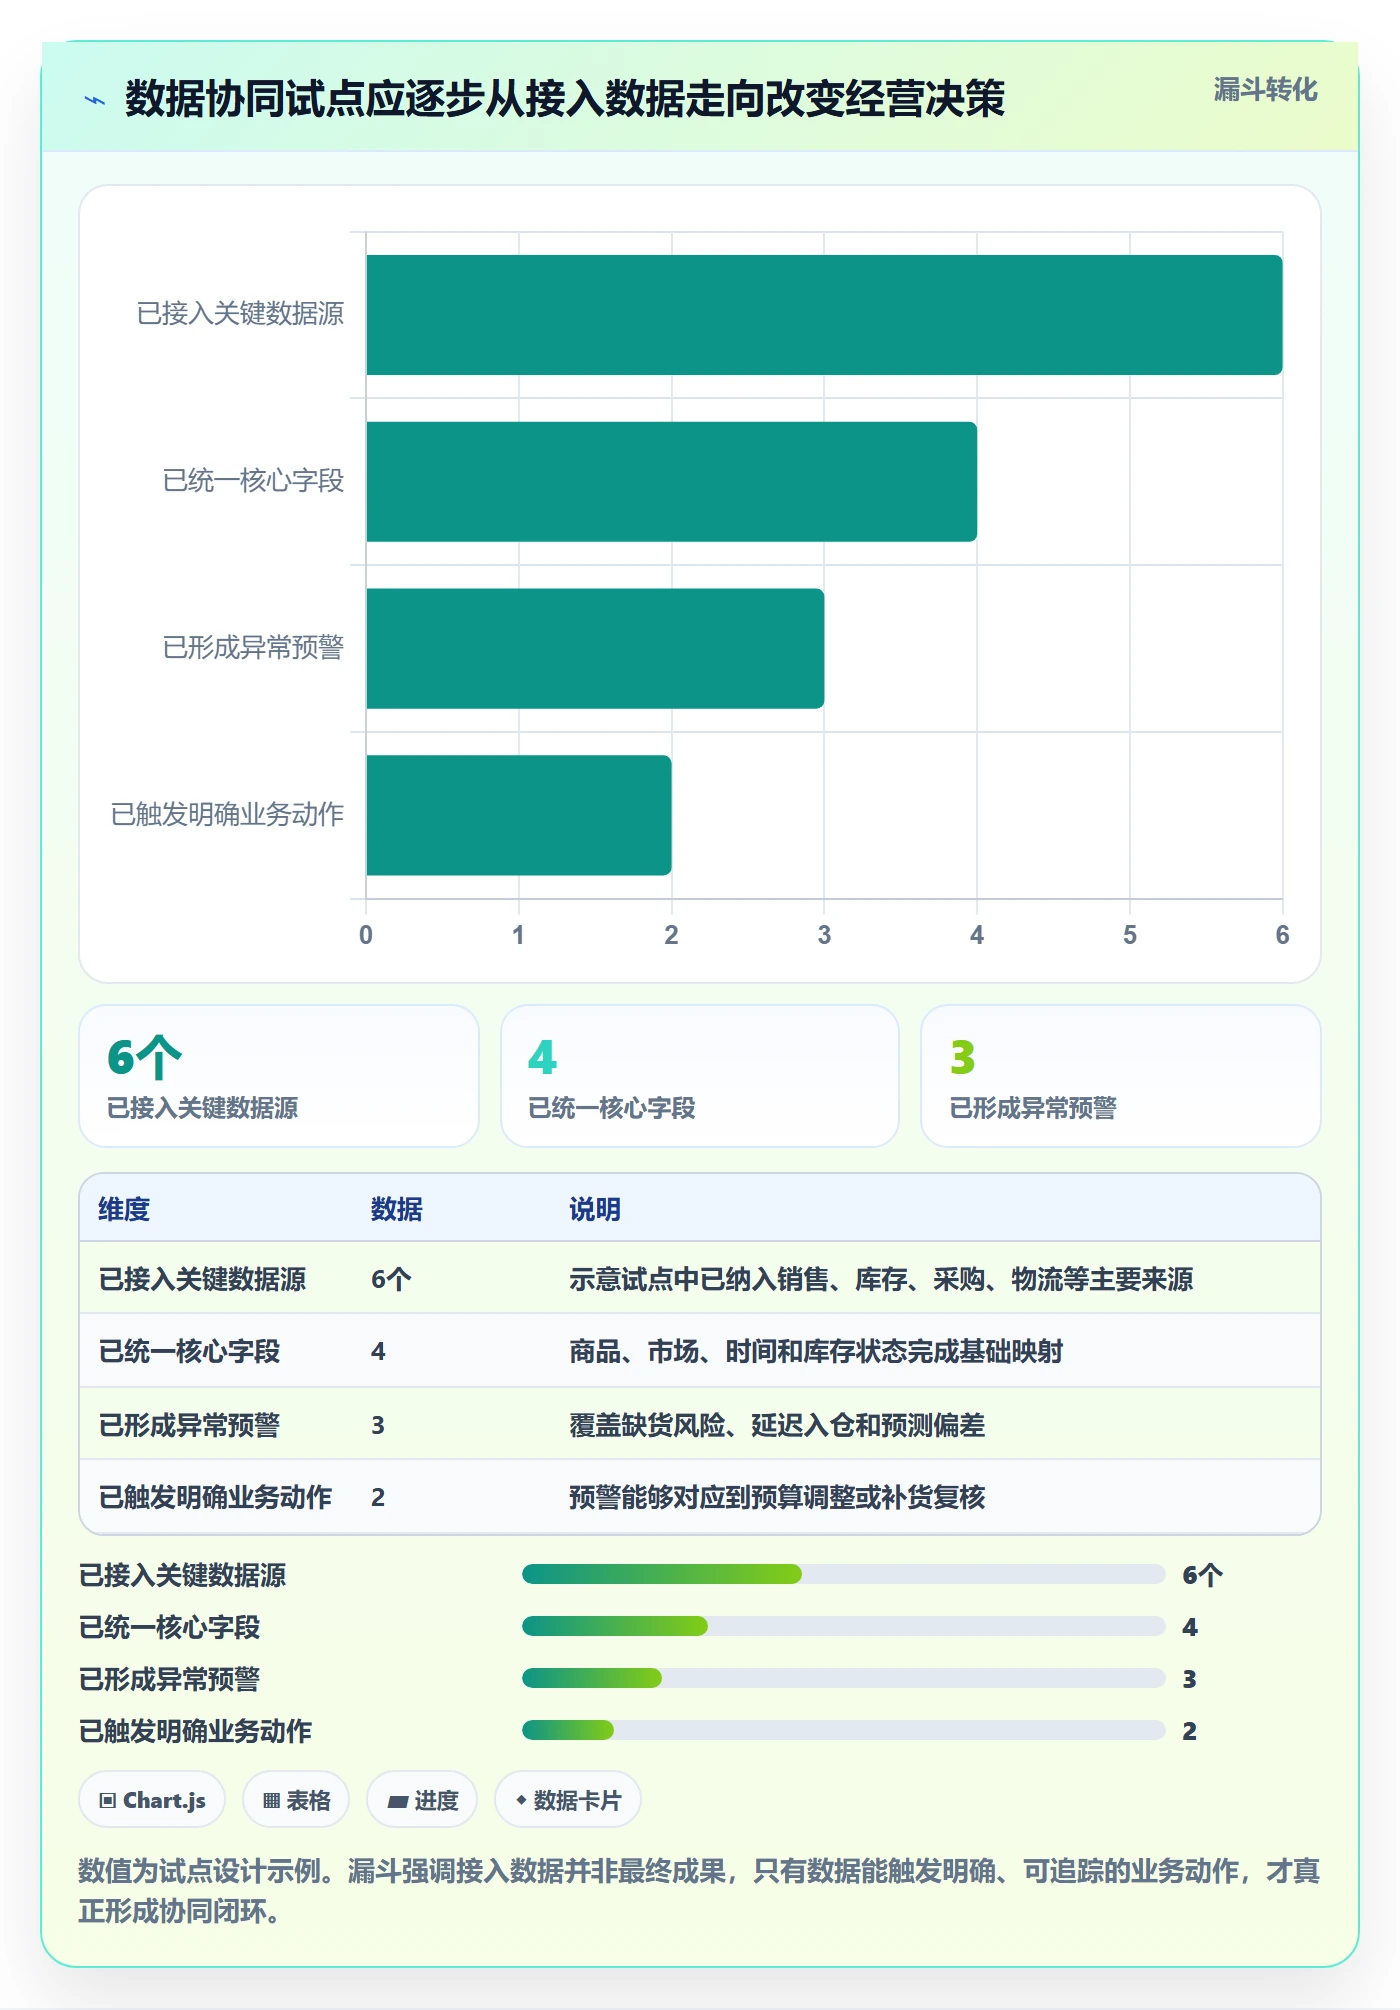This screenshot has width=1400, height=2010.
Task: Click the 说明 column header
Action: tap(595, 1209)
